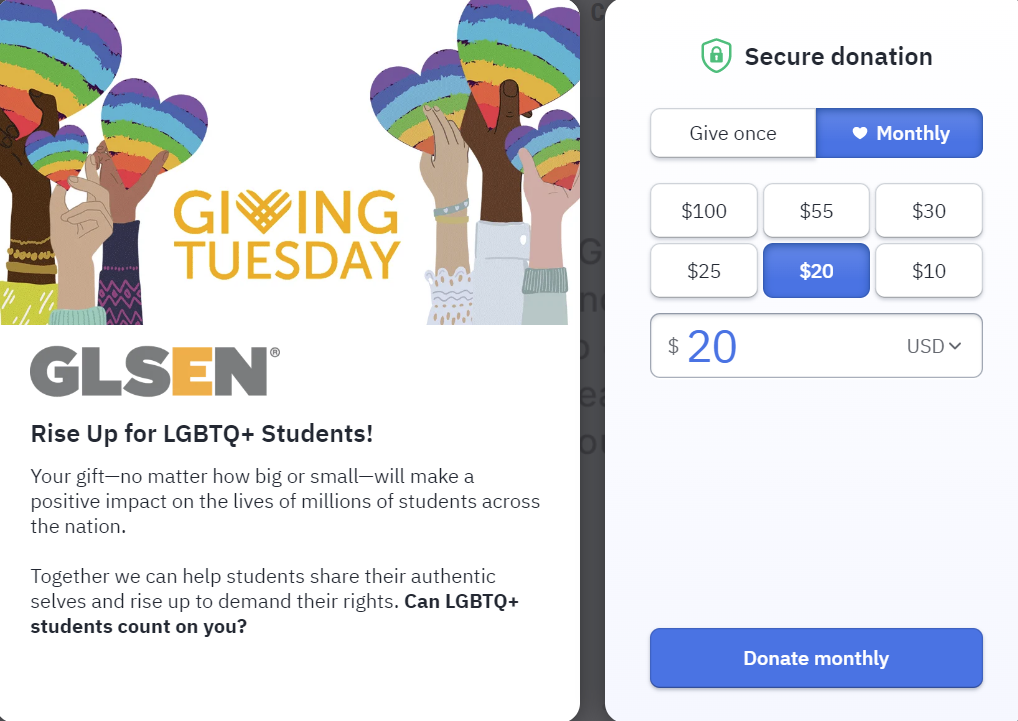Choose the $100 donation amount

coord(704,211)
